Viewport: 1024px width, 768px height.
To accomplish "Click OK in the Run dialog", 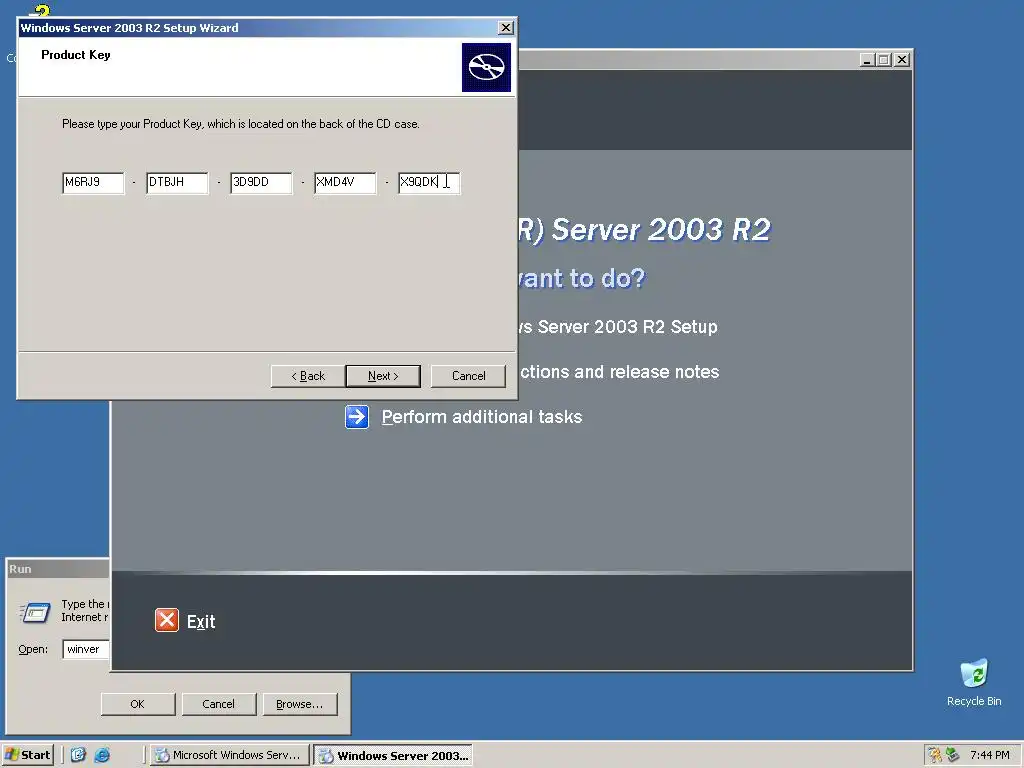I will 138,704.
